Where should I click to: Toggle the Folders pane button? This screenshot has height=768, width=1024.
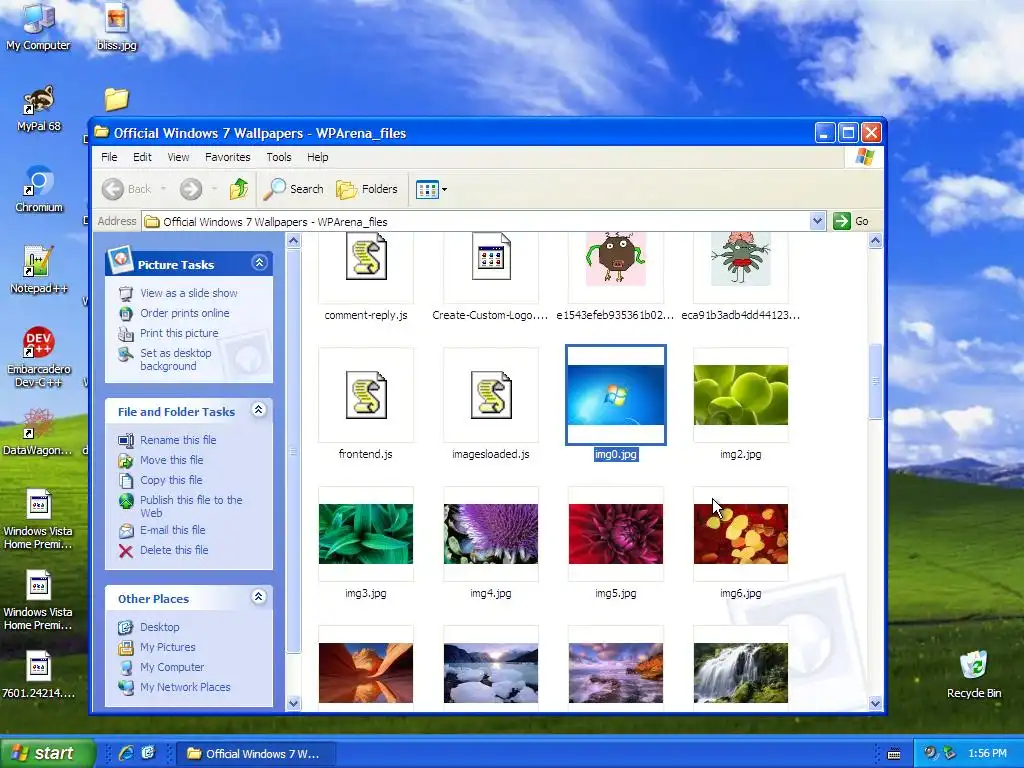(x=367, y=189)
